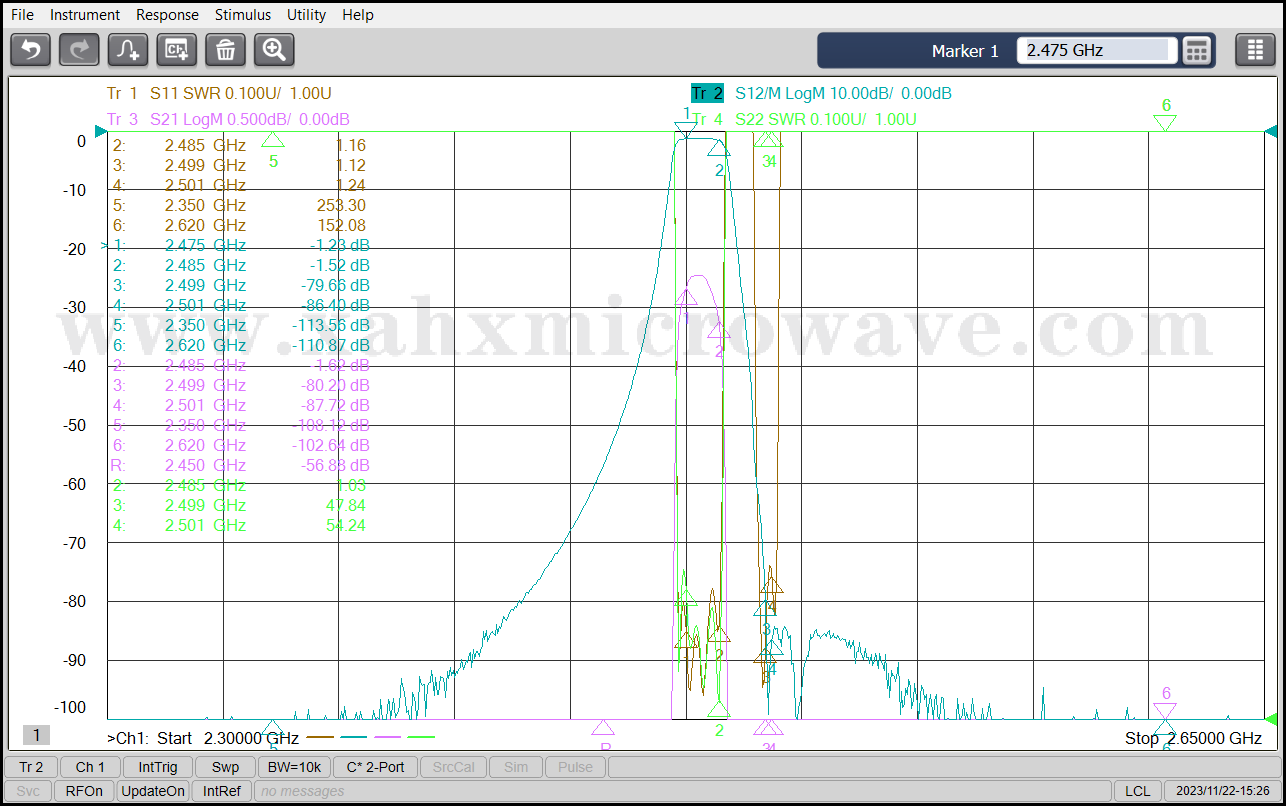The image size is (1286, 806).
Task: Click the Marker 1 frequency input field
Action: 1097,50
